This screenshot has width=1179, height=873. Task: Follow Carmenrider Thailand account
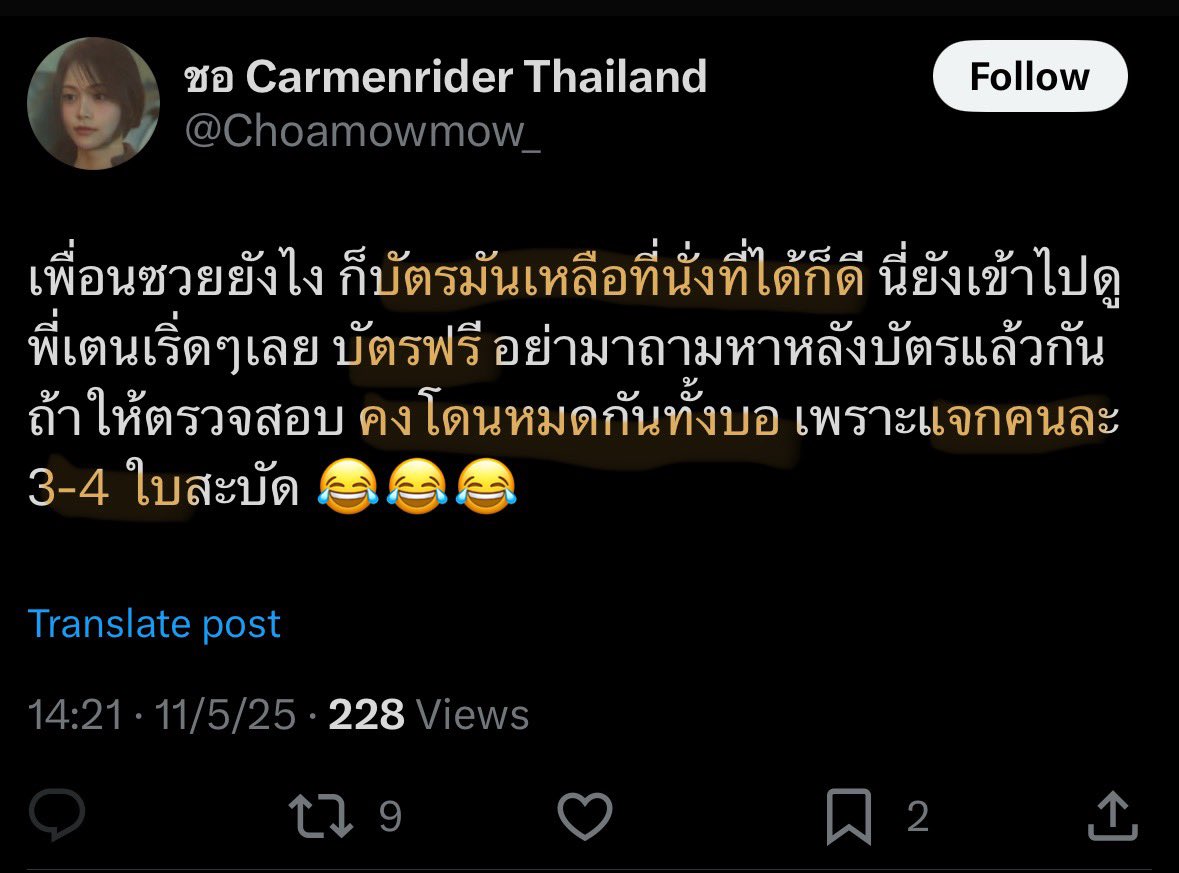point(1029,77)
